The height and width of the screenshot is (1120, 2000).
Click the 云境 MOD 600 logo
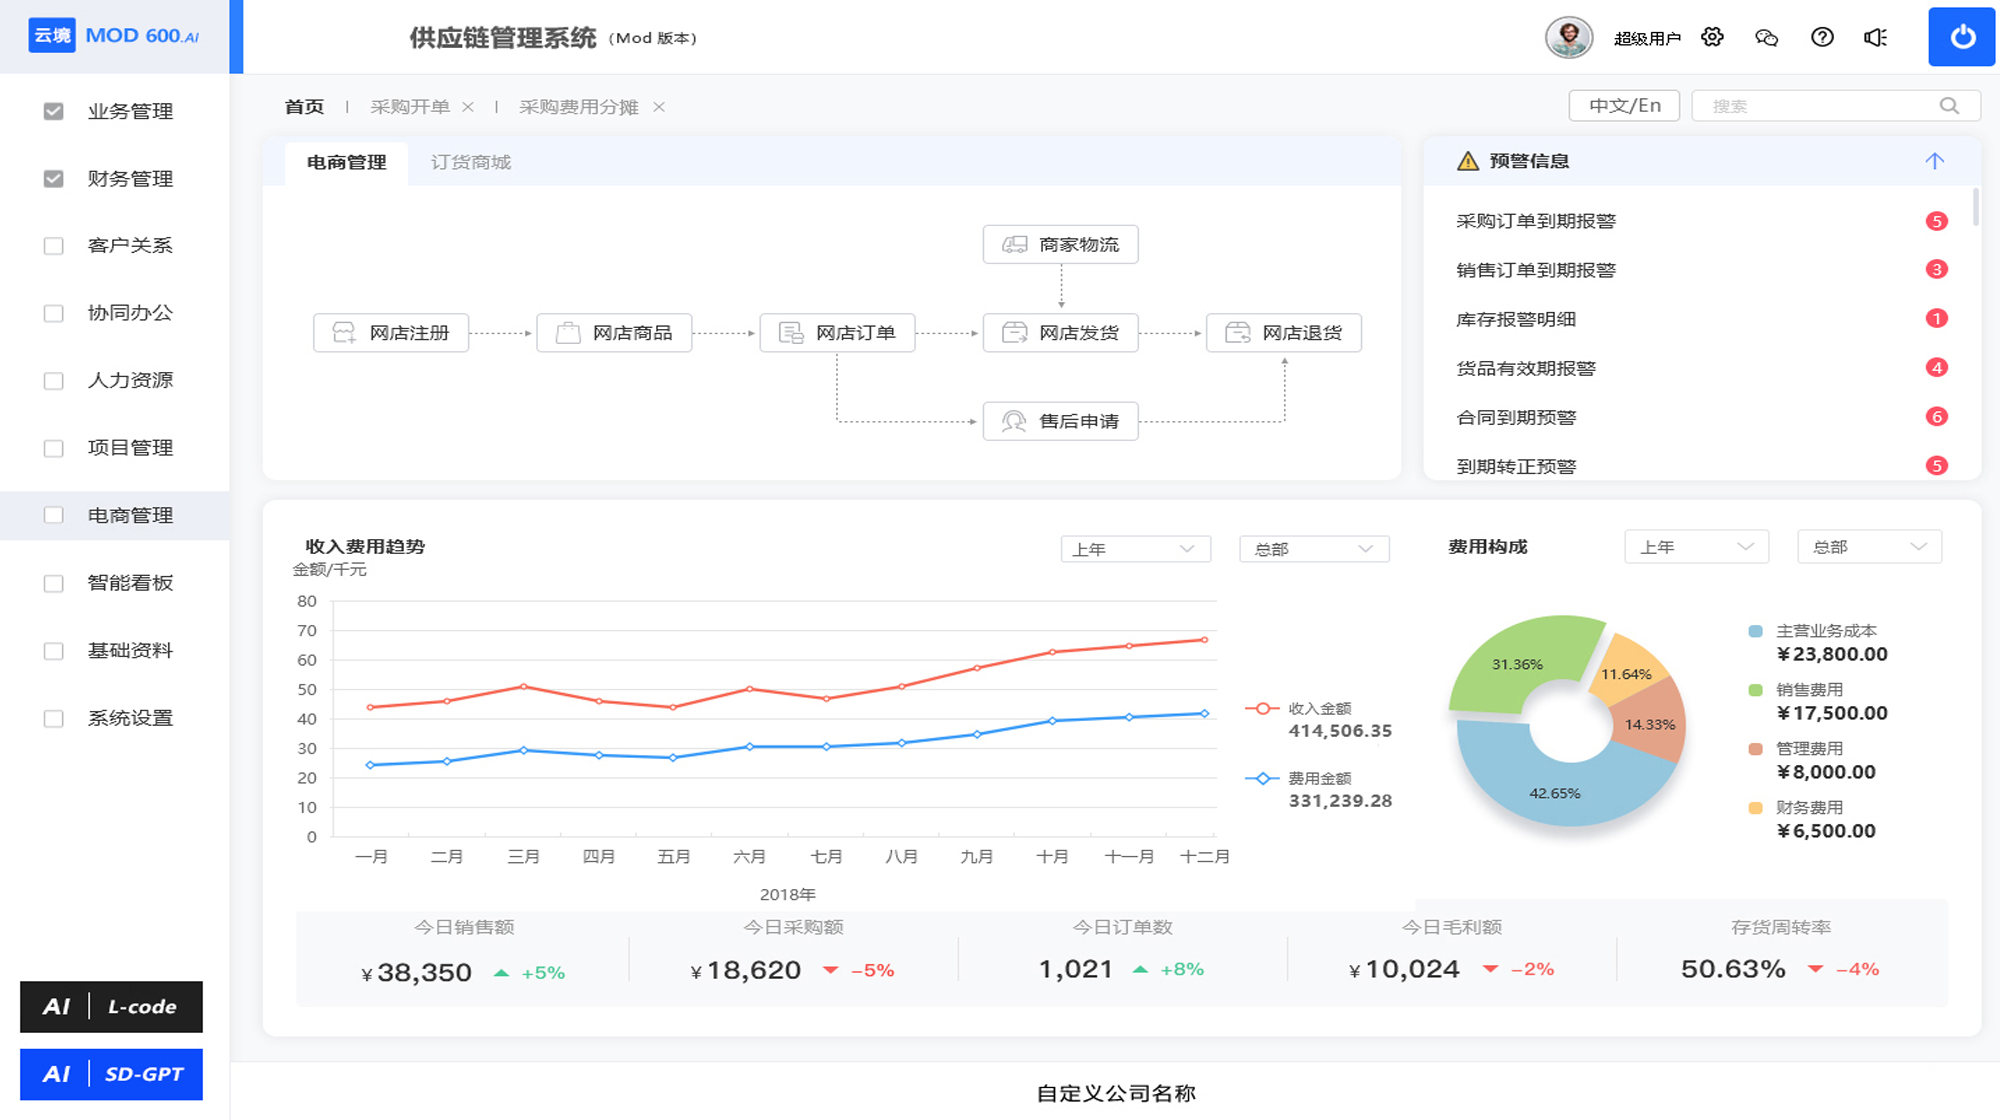(x=114, y=36)
